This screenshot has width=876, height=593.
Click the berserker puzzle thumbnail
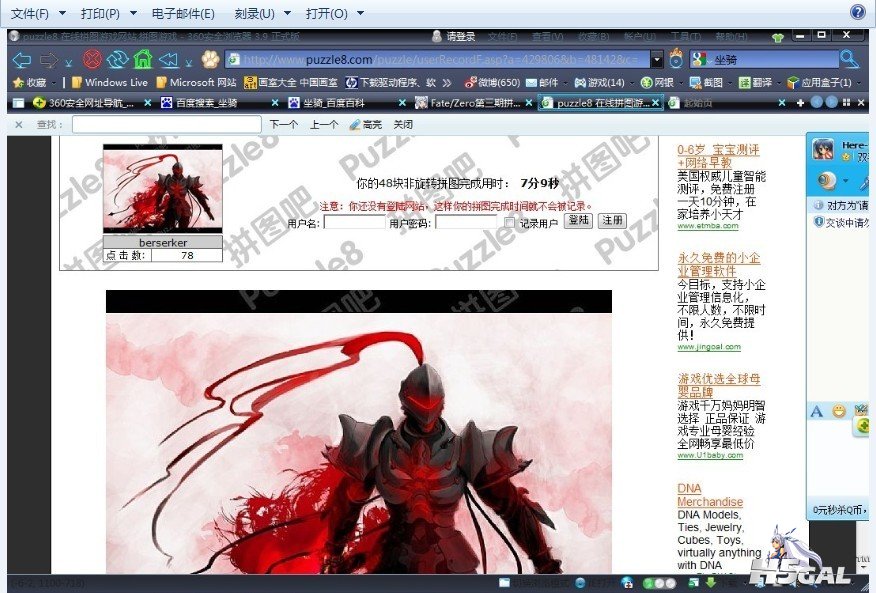coord(163,189)
